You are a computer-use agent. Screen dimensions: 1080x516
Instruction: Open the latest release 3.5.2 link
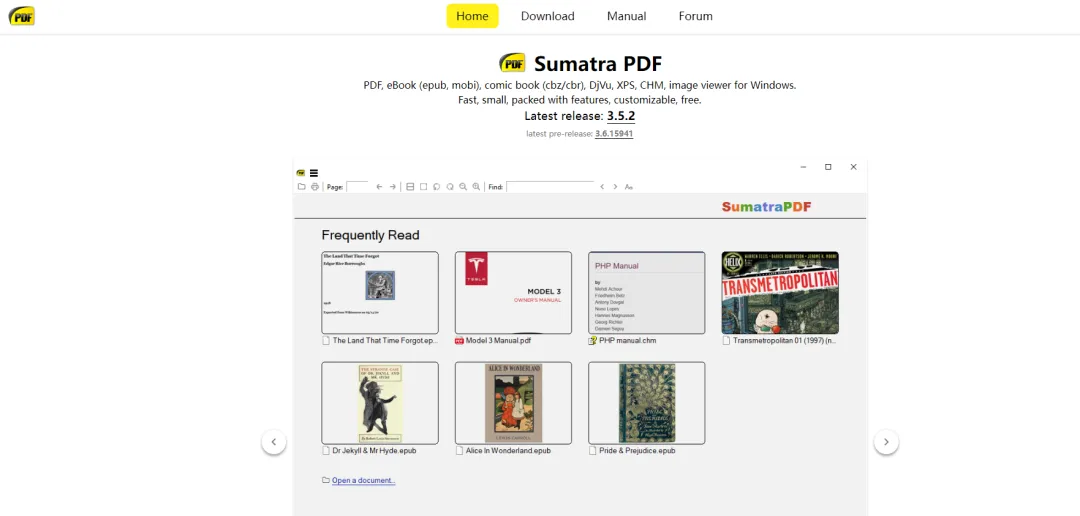pos(621,116)
